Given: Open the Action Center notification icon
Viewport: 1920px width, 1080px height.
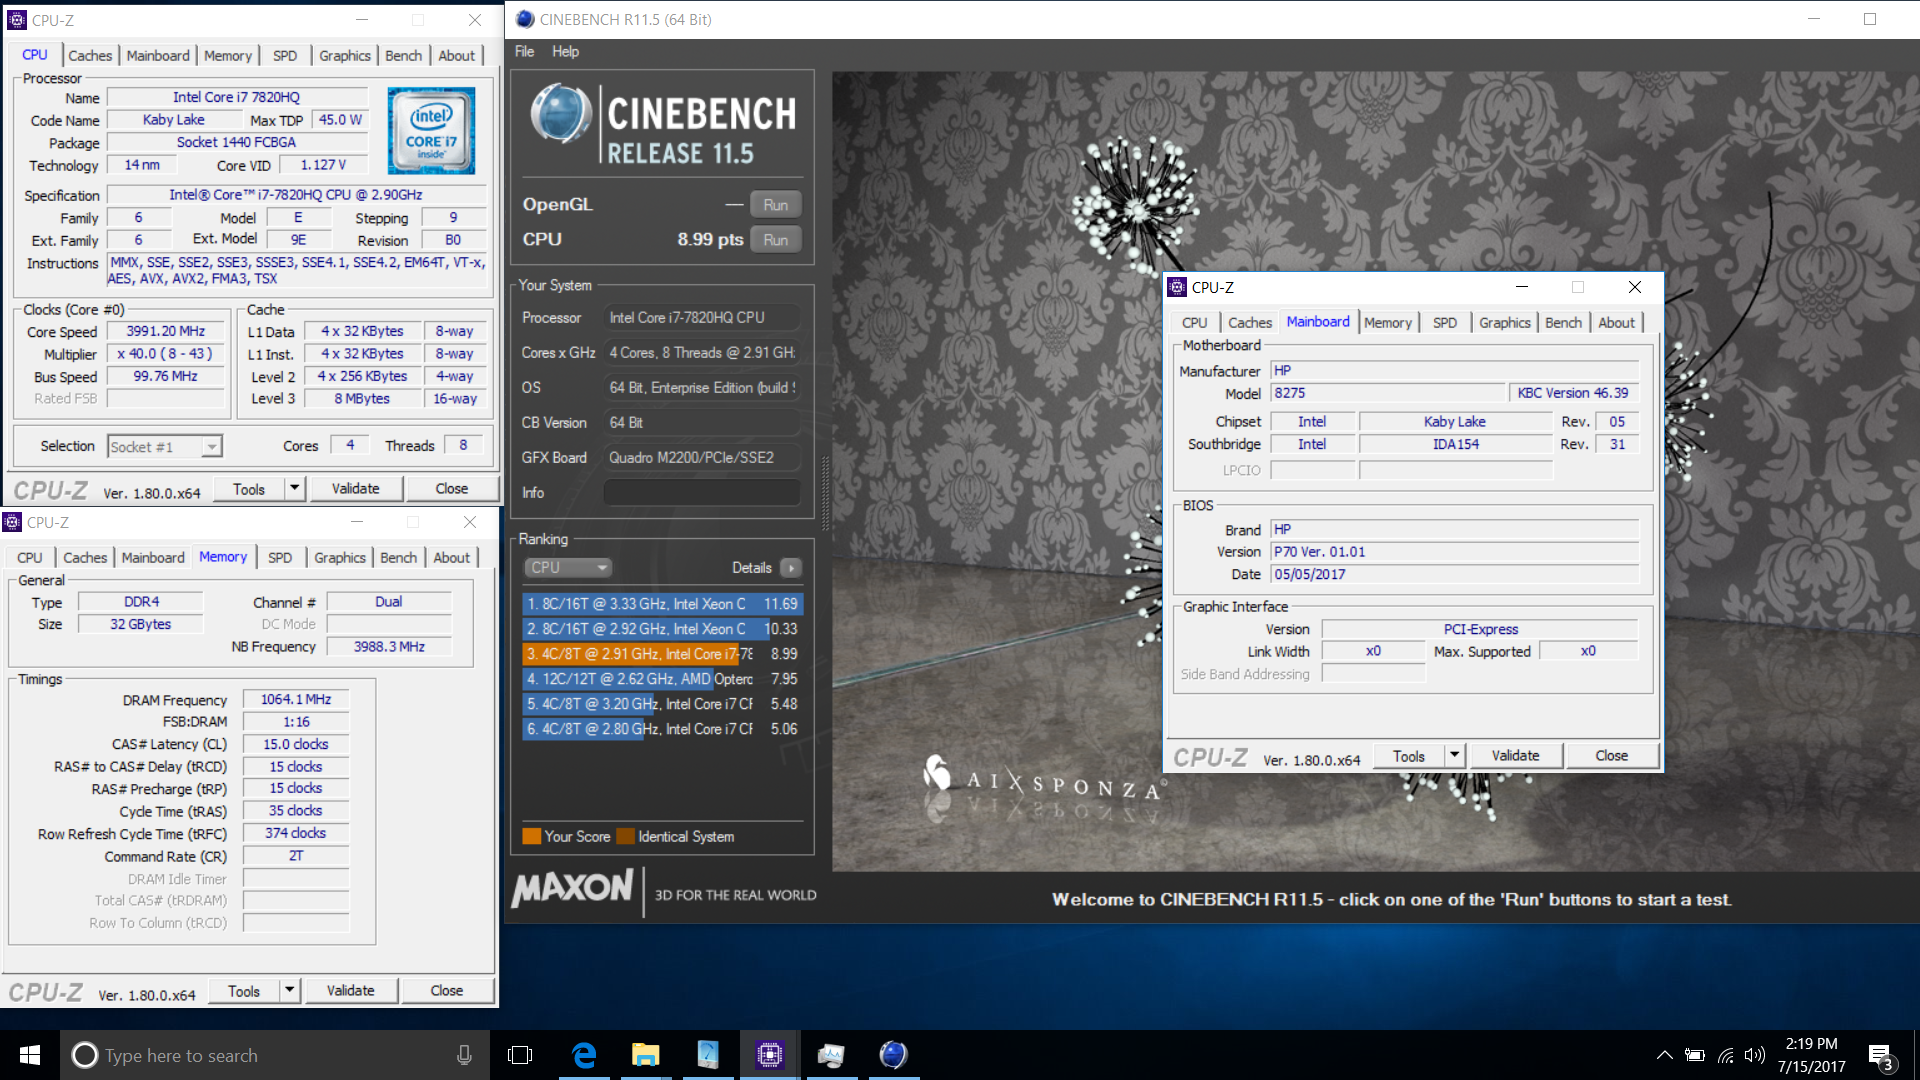Looking at the screenshot, I should click(x=1881, y=1056).
